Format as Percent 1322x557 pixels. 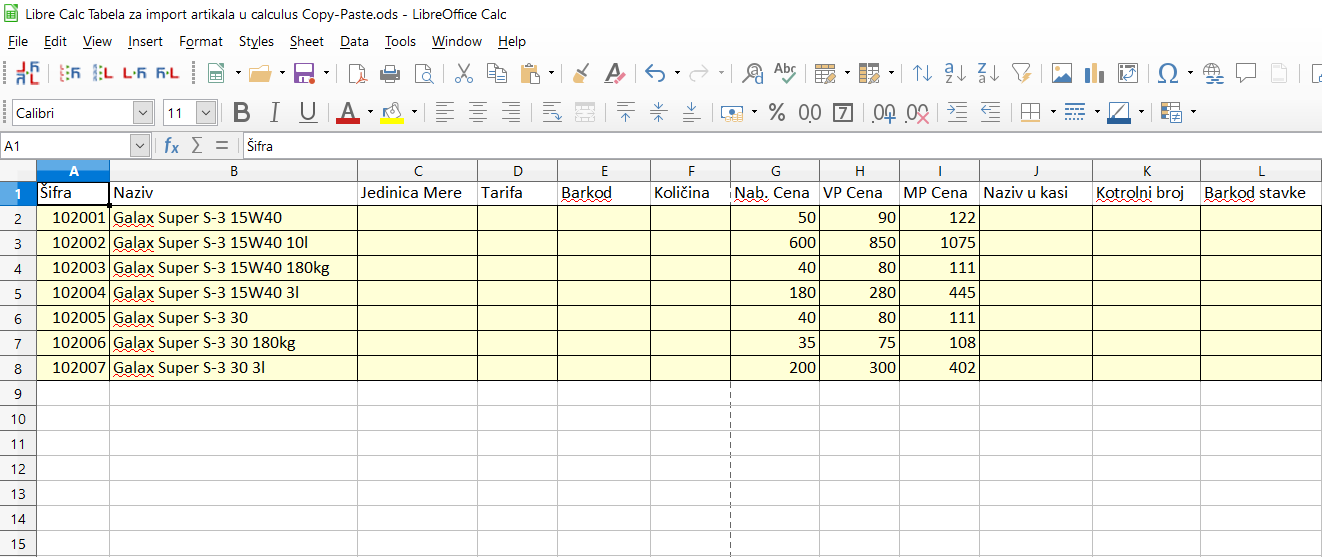(777, 112)
